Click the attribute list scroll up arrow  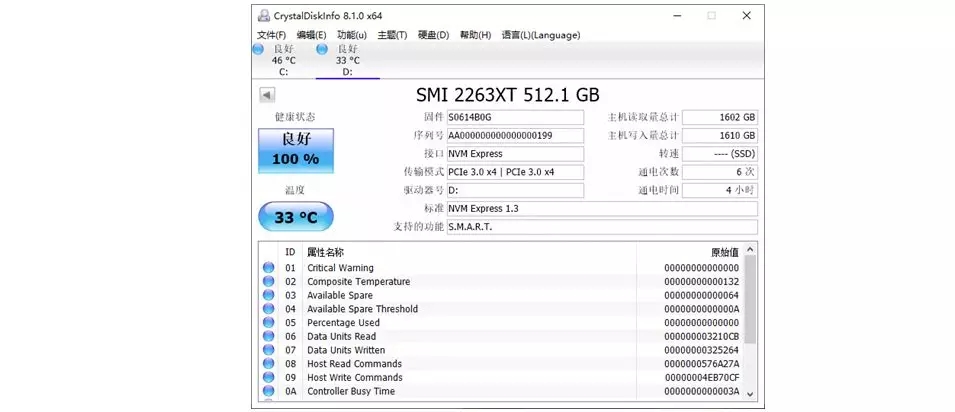point(750,249)
